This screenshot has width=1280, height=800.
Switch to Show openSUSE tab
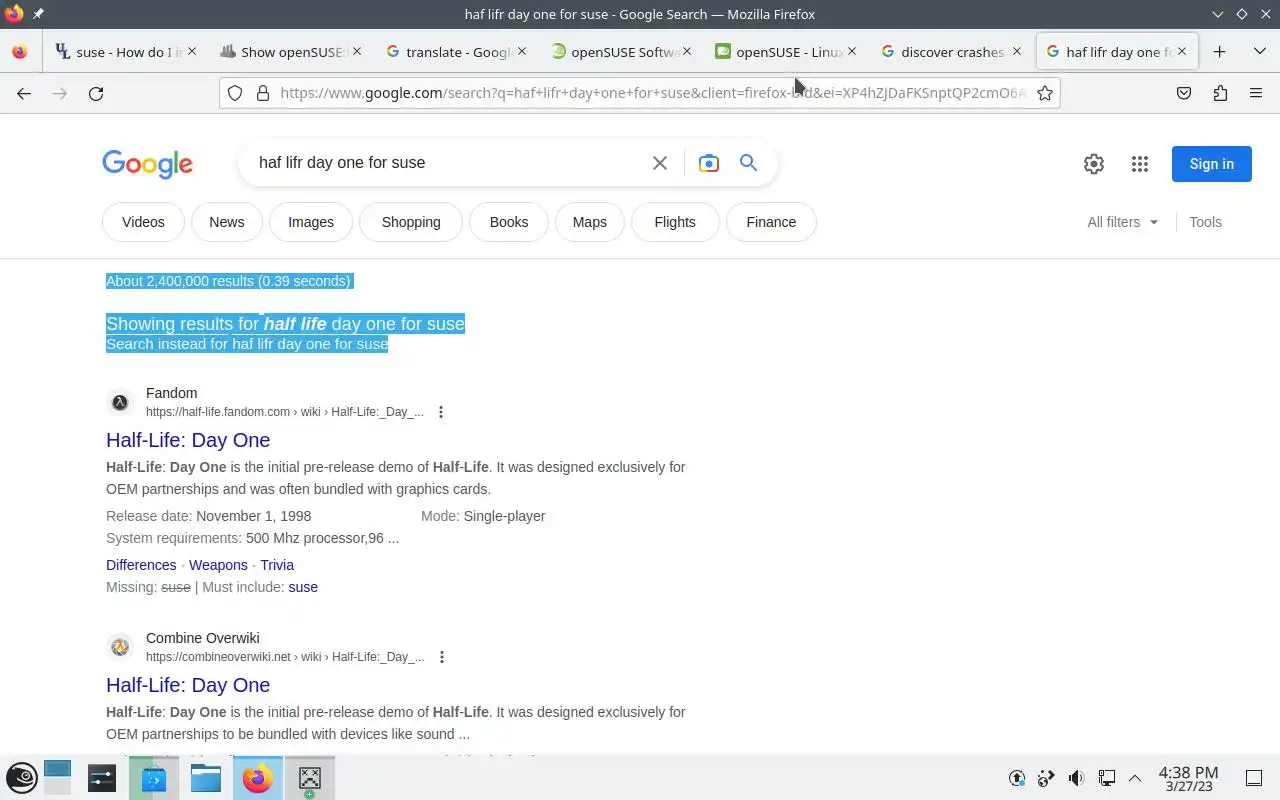pos(290,51)
